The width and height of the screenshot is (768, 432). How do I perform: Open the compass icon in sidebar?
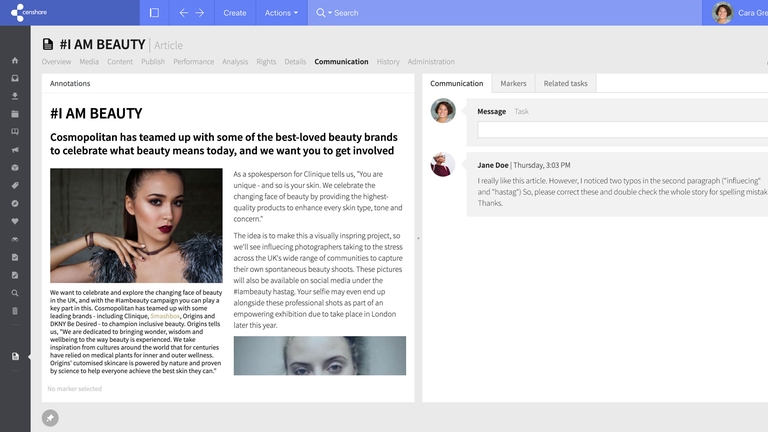coord(15,203)
